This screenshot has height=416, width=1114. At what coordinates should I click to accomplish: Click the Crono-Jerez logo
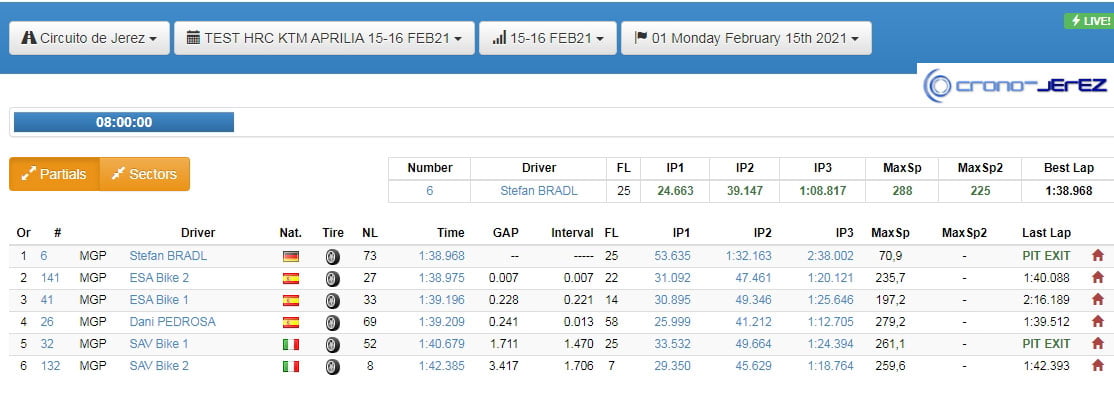[1014, 85]
